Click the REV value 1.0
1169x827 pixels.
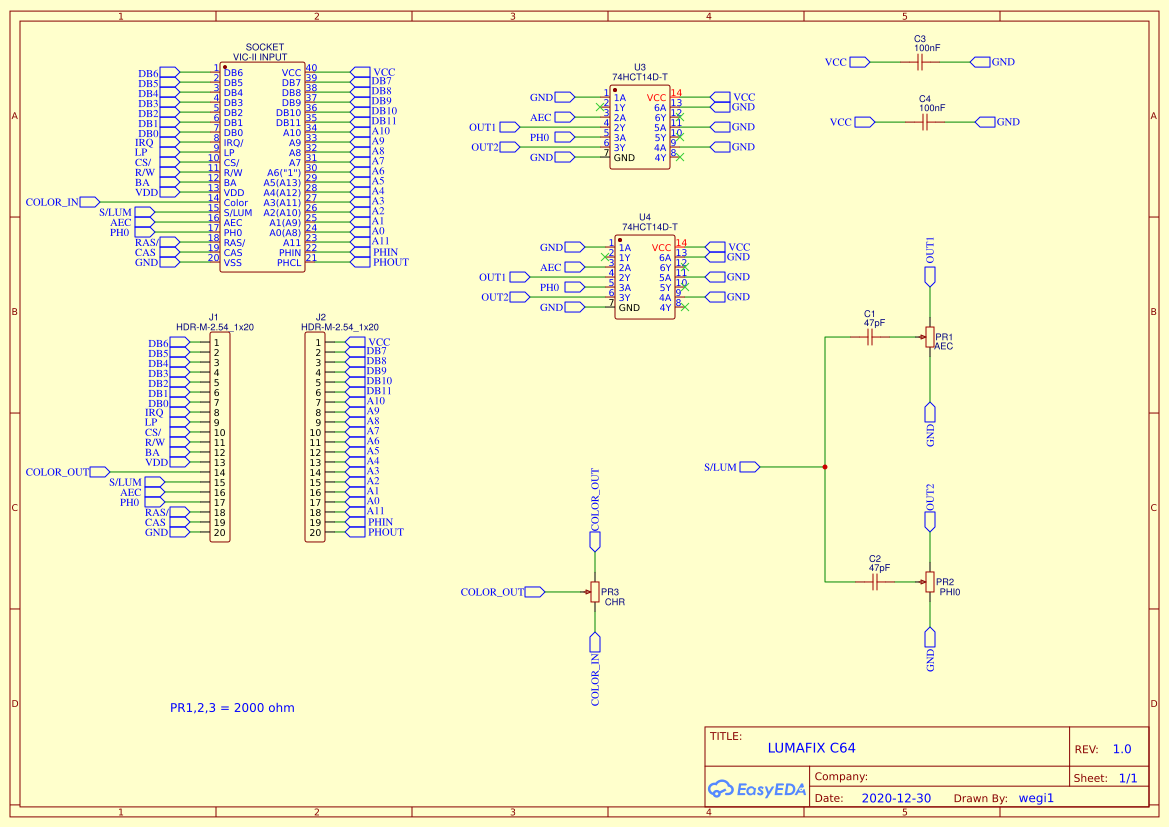tap(1122, 749)
